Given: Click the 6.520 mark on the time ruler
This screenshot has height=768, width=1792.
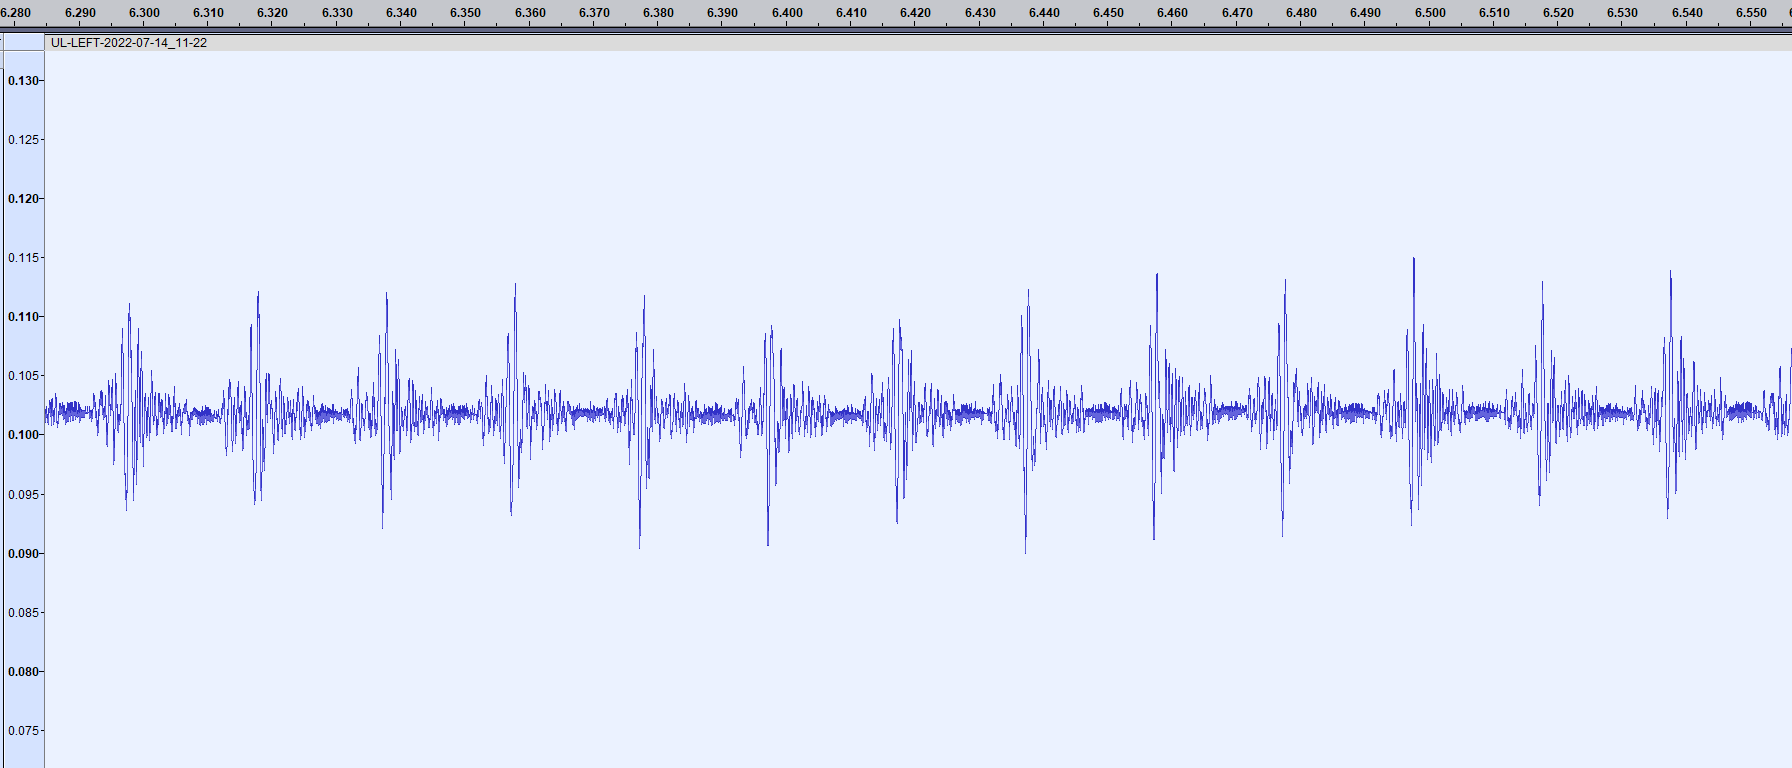Looking at the screenshot, I should coord(1558,13).
